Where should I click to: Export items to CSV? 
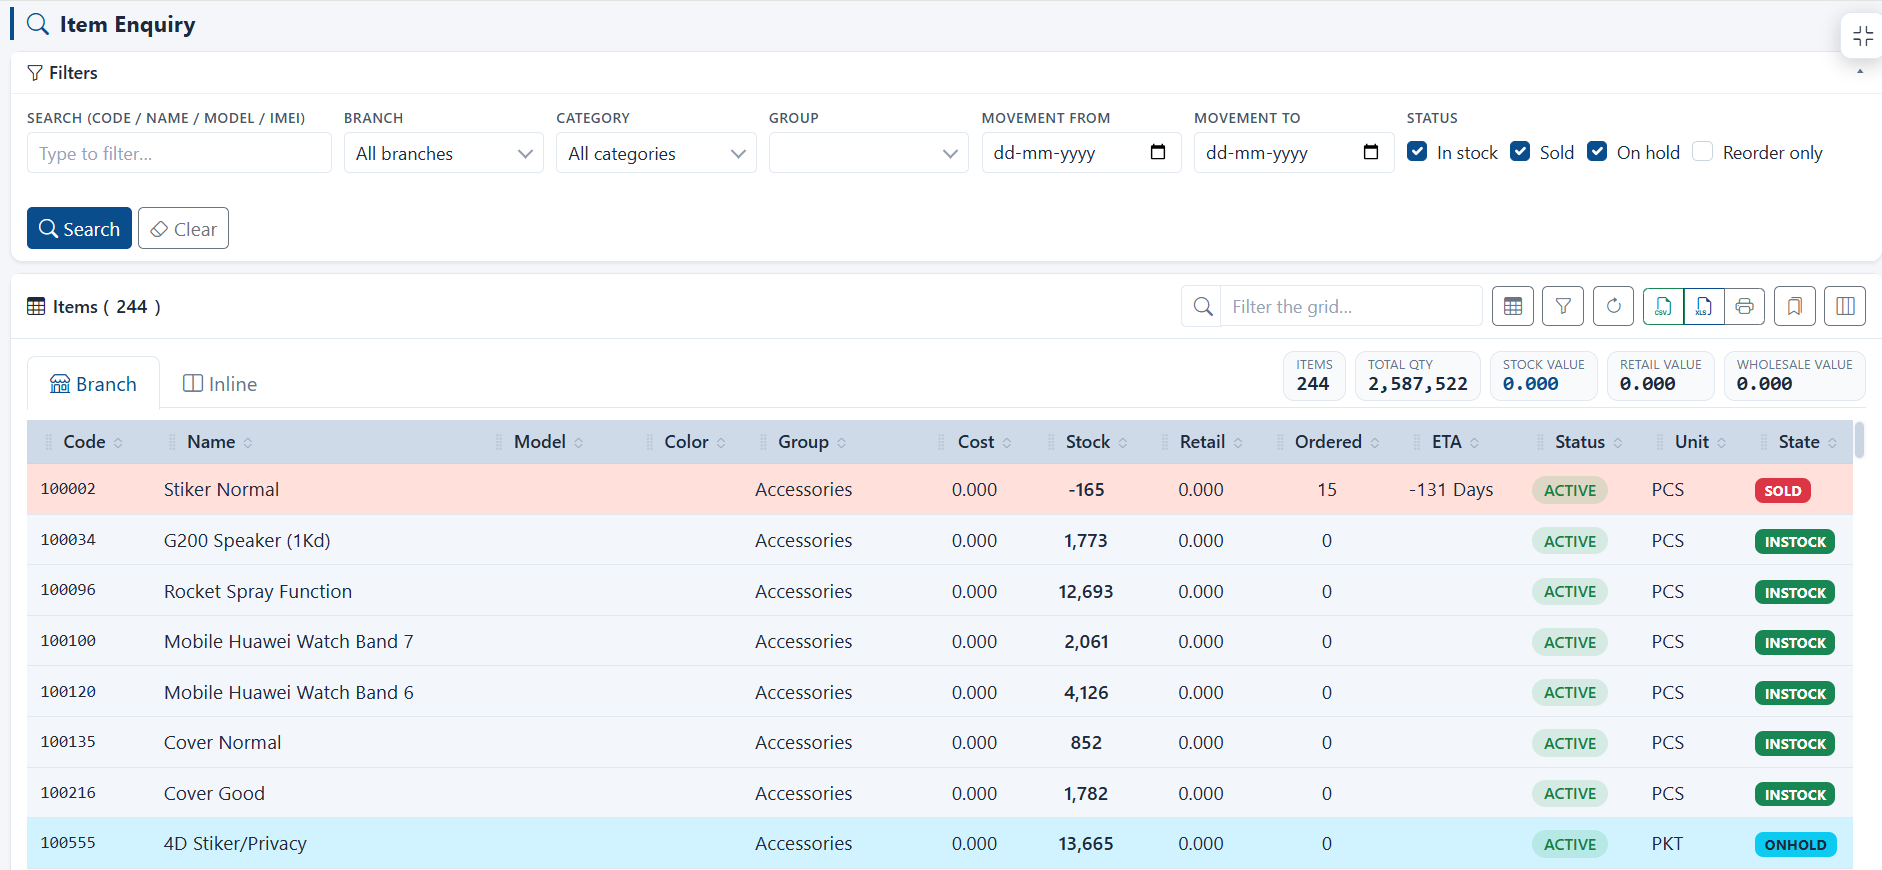coord(1663,306)
